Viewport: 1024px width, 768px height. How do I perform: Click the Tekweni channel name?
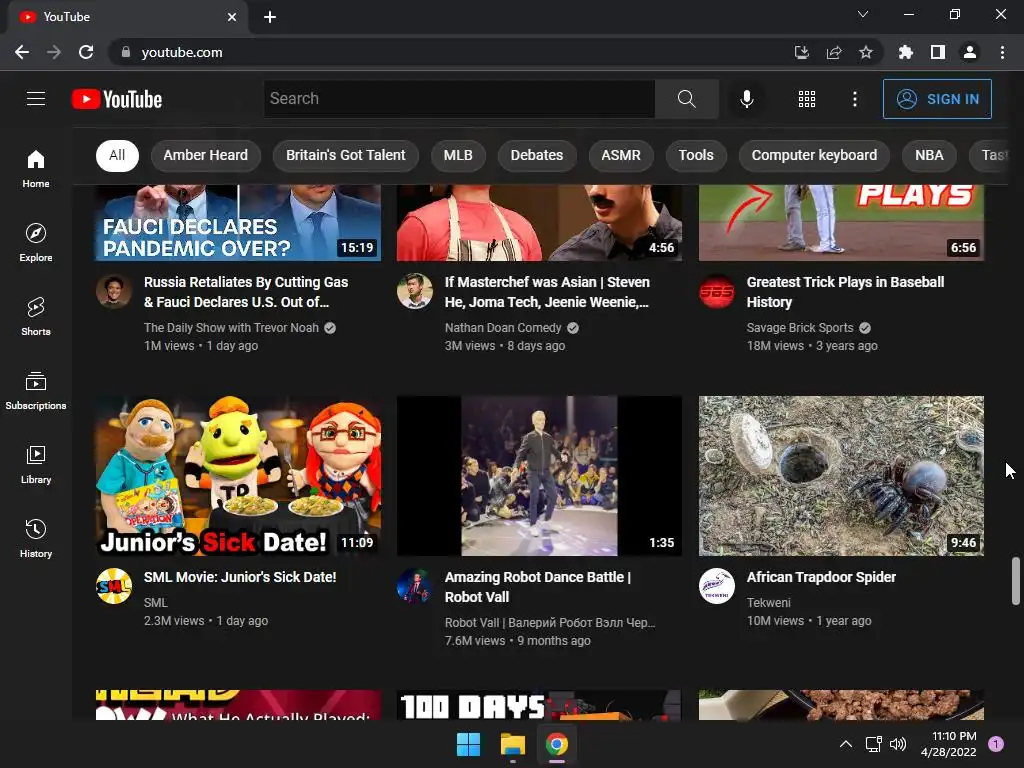click(769, 603)
